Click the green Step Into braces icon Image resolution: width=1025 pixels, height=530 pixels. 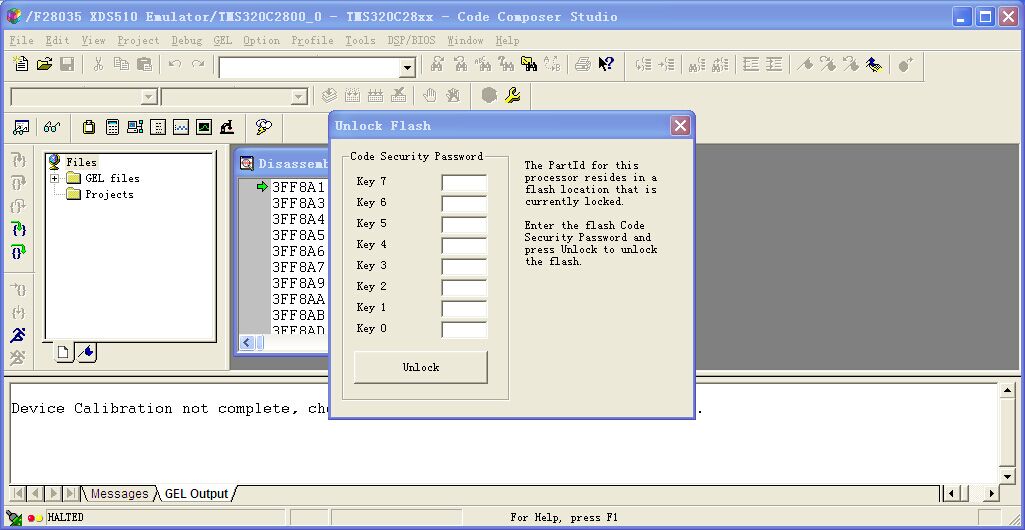[19, 229]
